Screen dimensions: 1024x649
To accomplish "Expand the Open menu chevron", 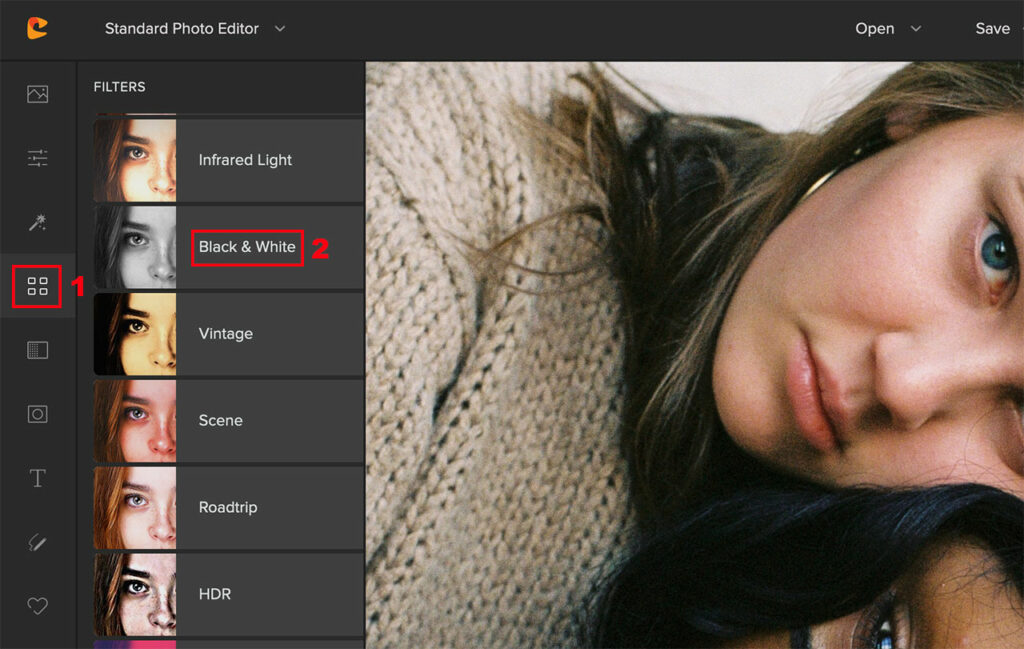I will 915,29.
